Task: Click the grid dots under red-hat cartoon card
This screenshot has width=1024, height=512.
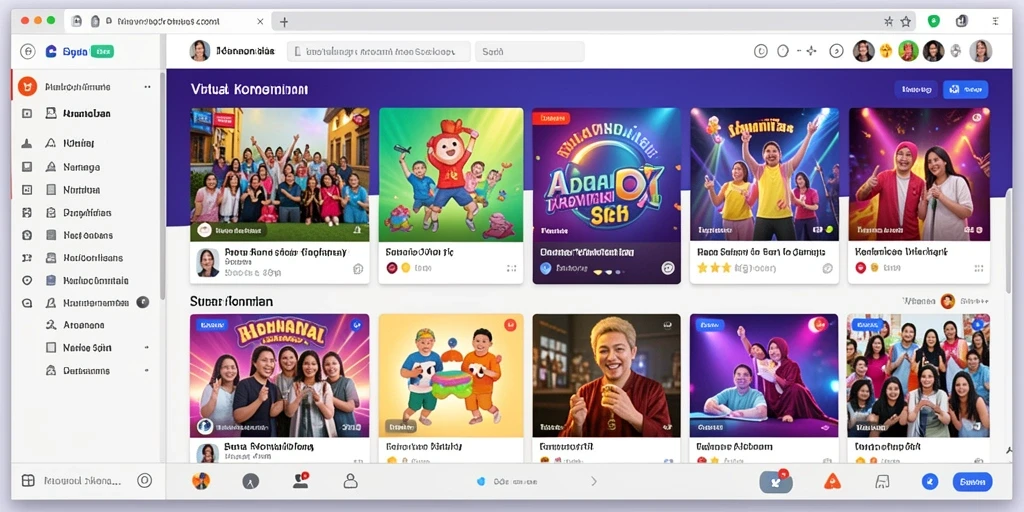Action: coord(511,268)
